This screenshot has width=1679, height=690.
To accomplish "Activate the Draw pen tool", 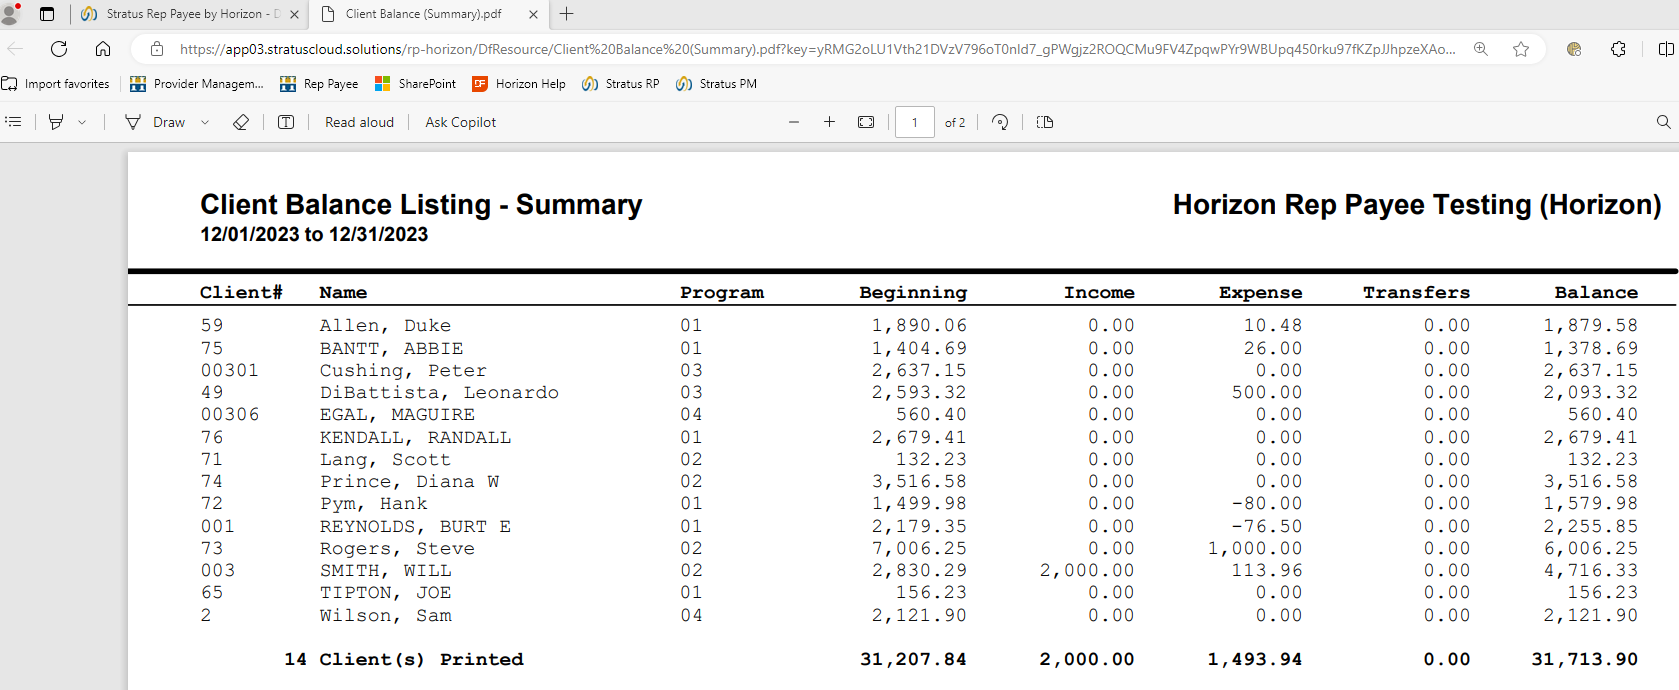I will (155, 122).
